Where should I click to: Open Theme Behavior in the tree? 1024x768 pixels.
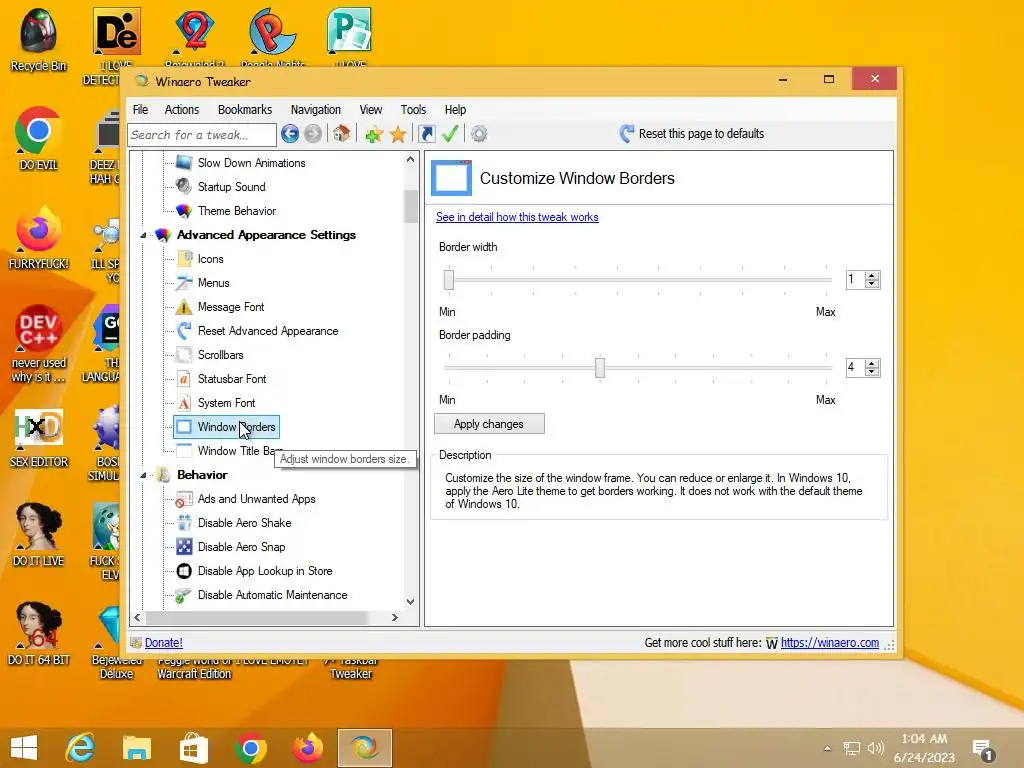click(237, 210)
